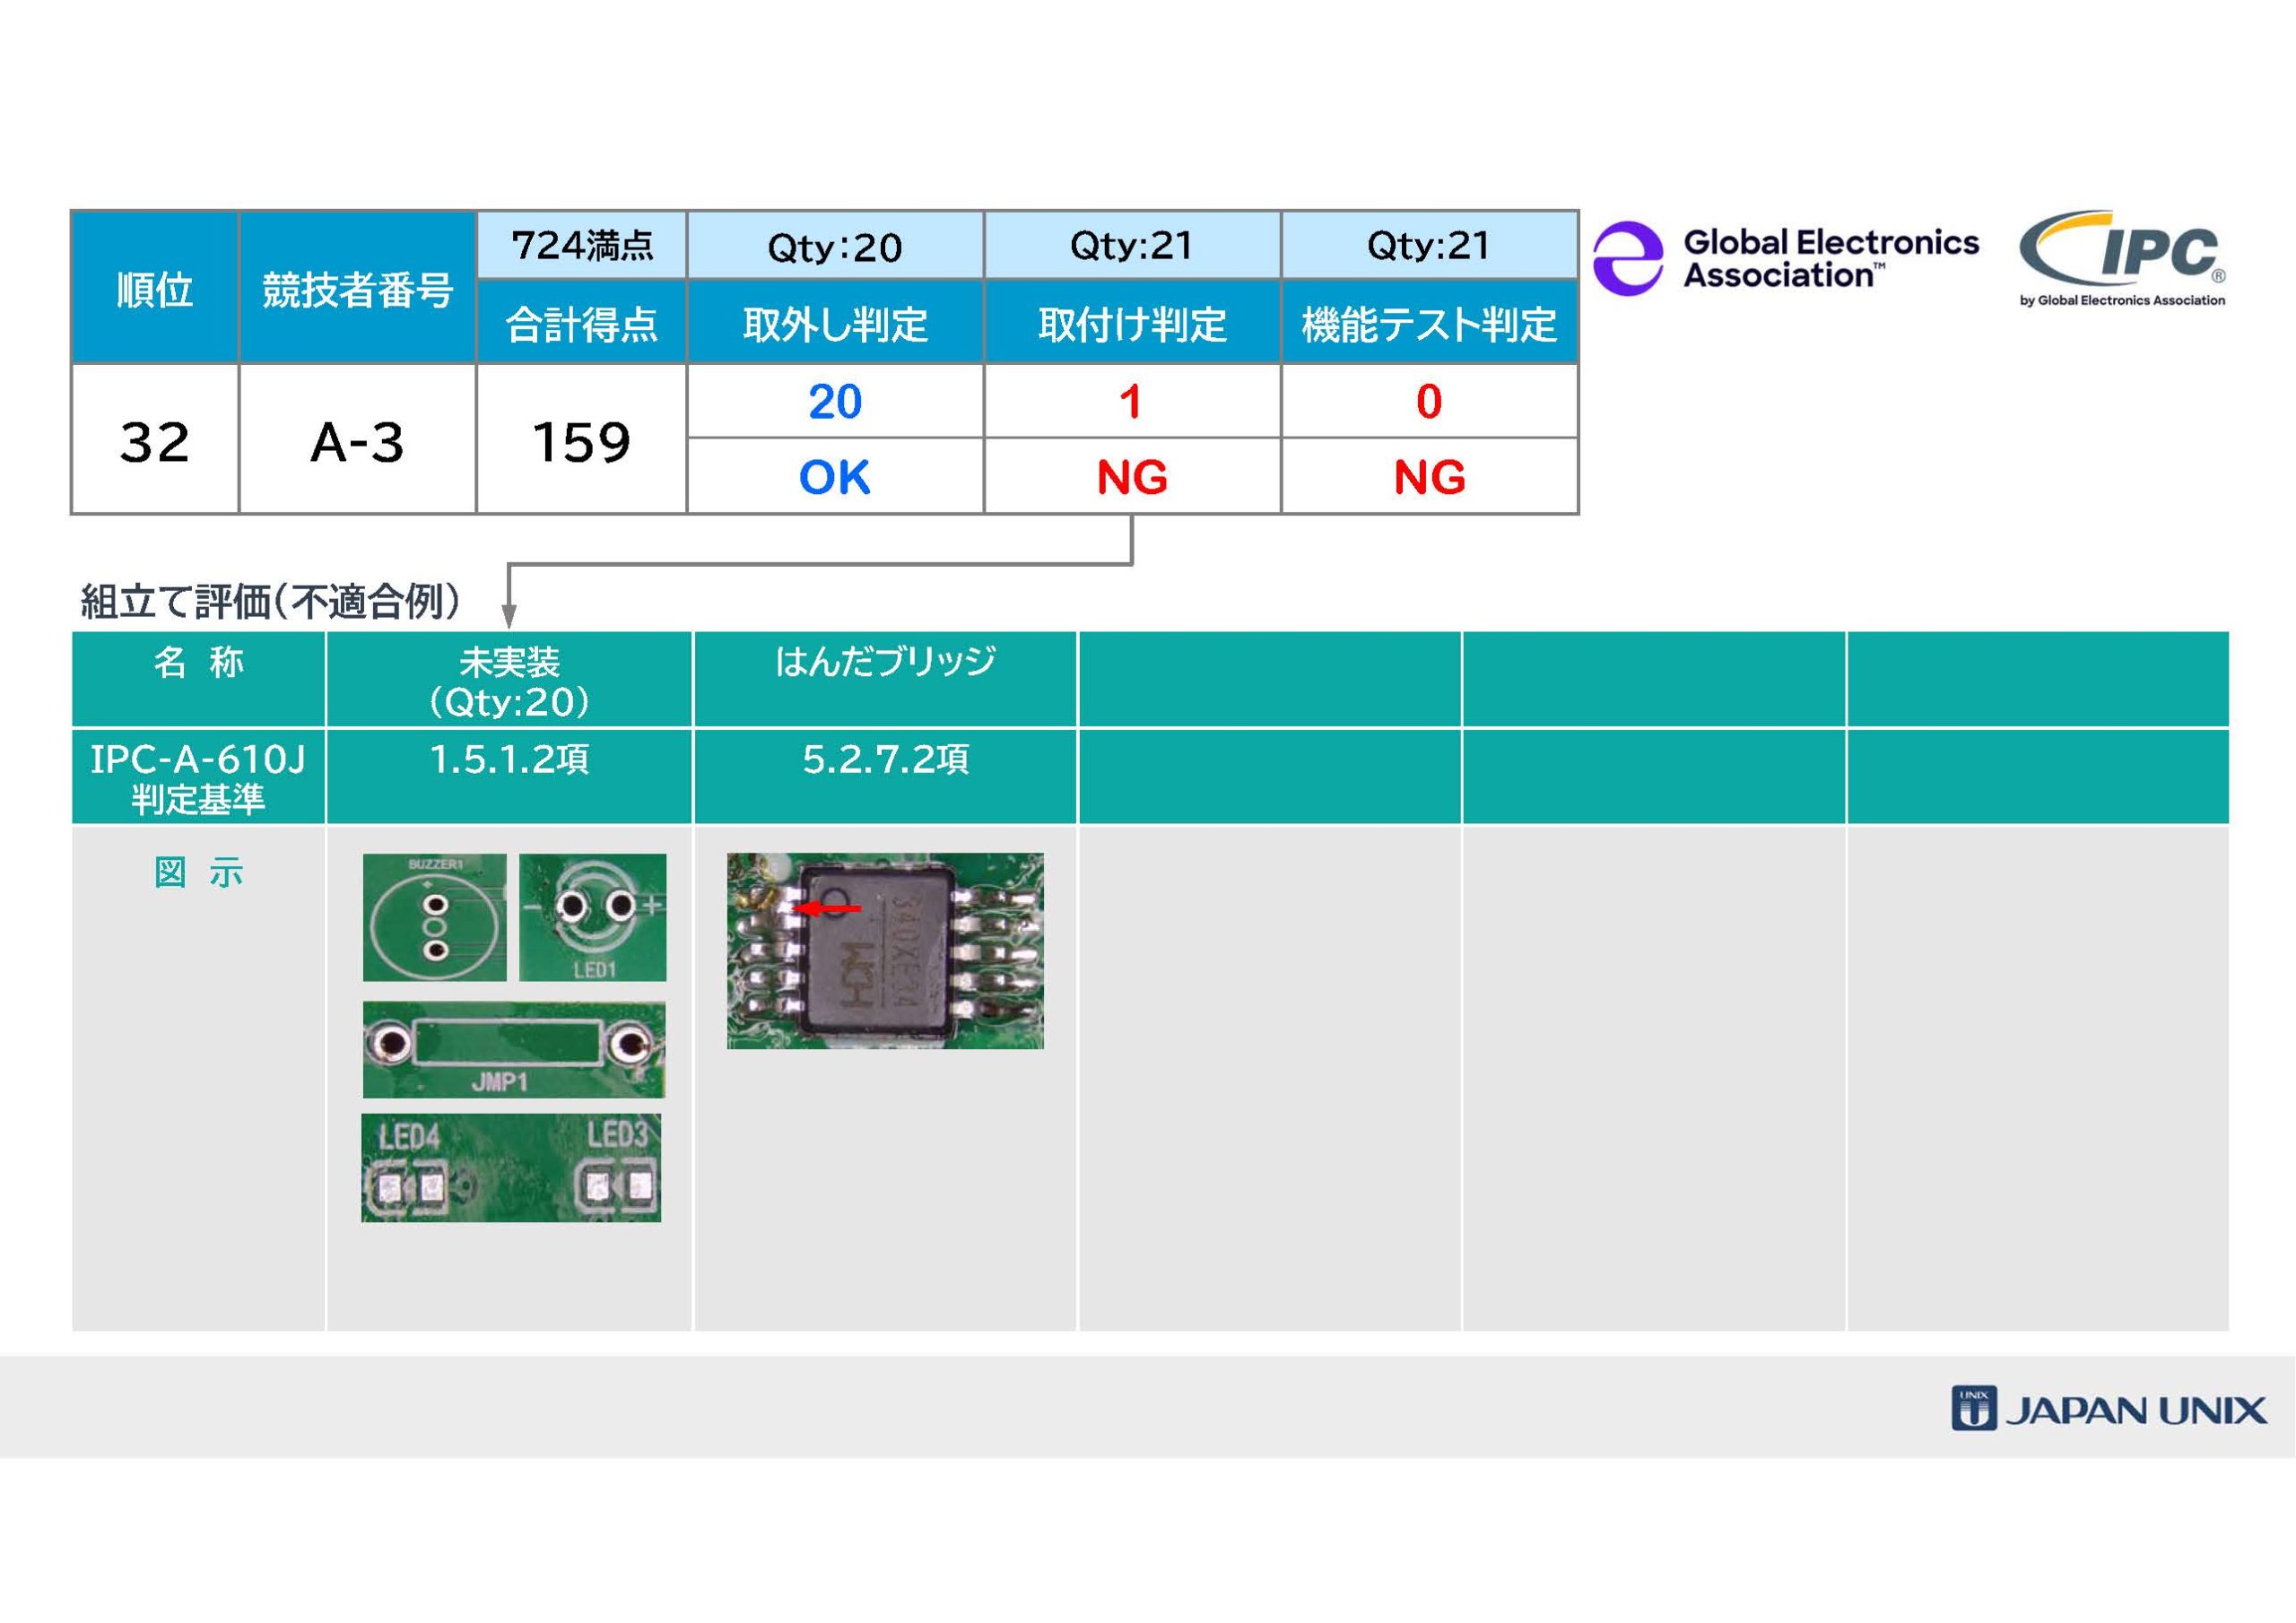Viewport: 2296px width, 1623px height.
Task: Click the 取外し判定 column header
Action: pyautogui.click(x=835, y=323)
